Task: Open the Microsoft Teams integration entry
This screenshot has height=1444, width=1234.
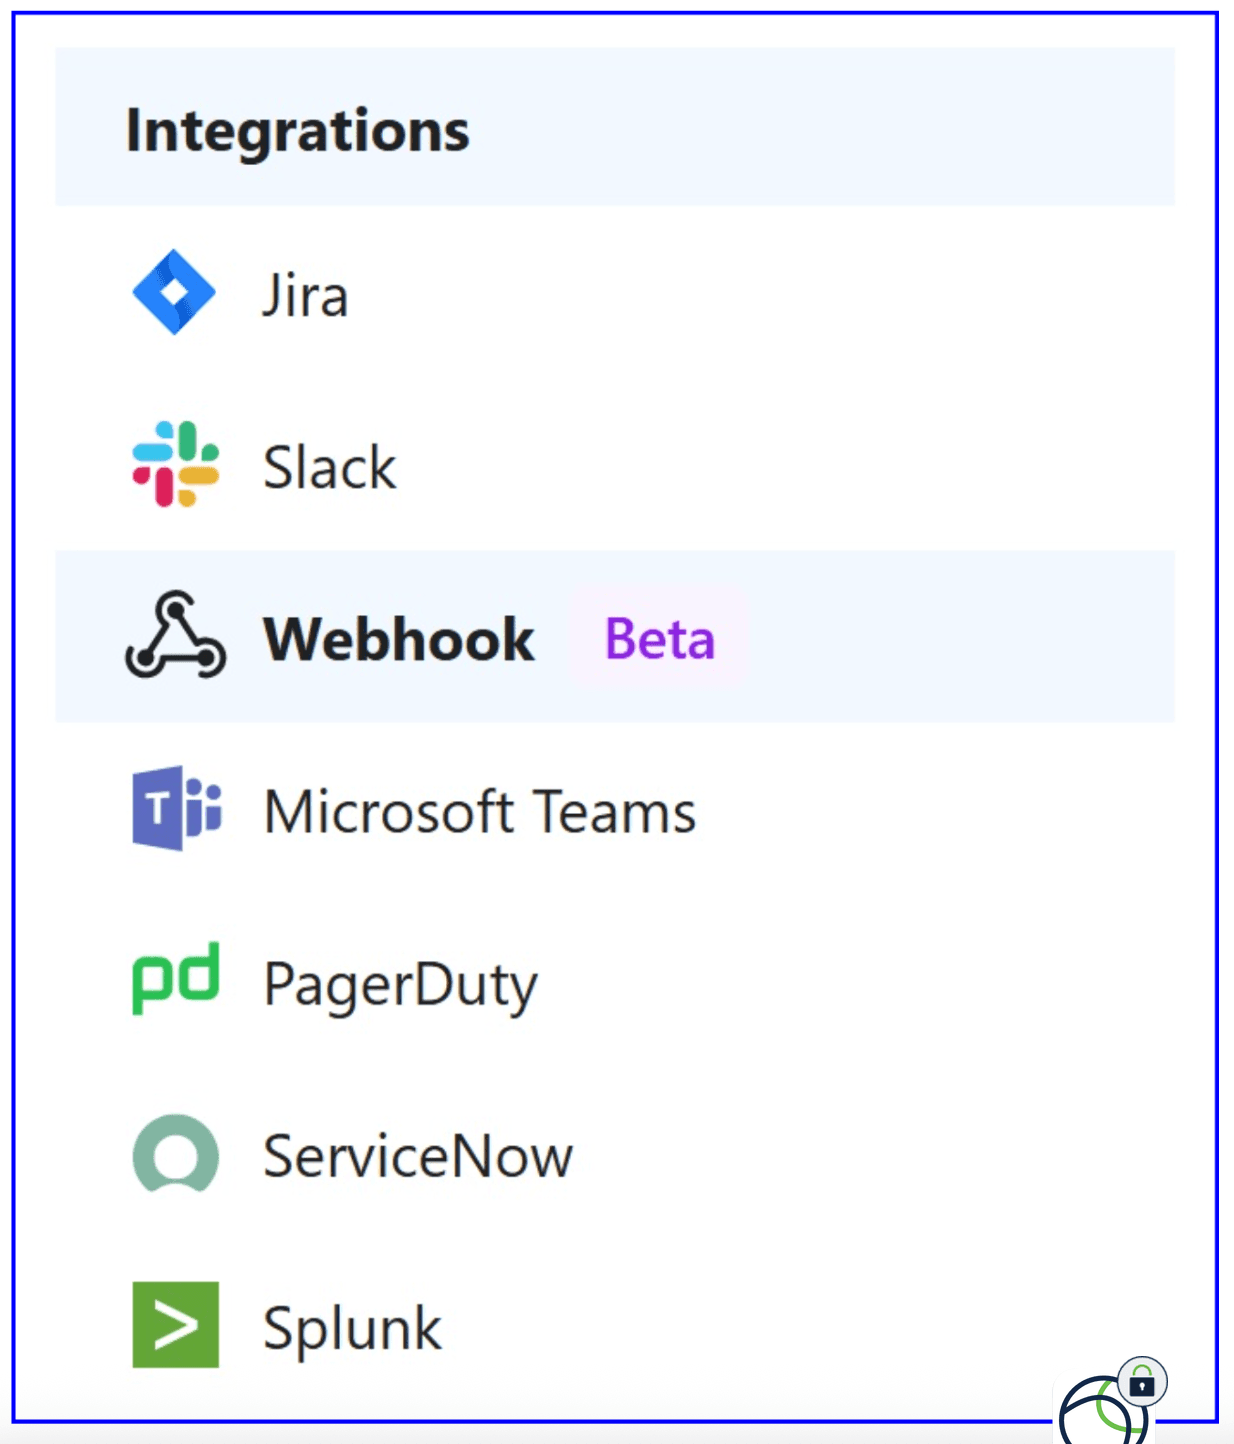Action: [479, 812]
